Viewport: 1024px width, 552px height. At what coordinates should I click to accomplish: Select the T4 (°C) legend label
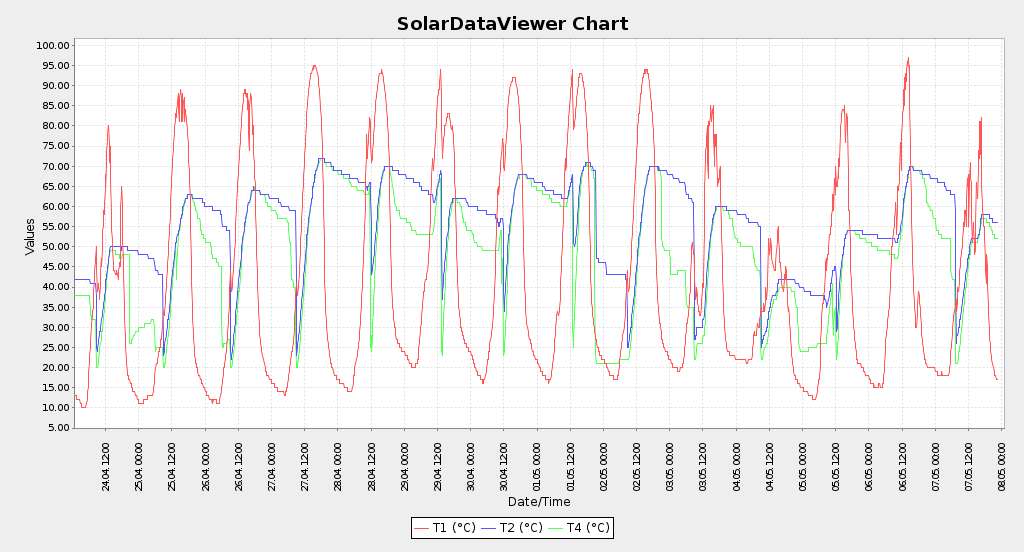click(x=588, y=528)
